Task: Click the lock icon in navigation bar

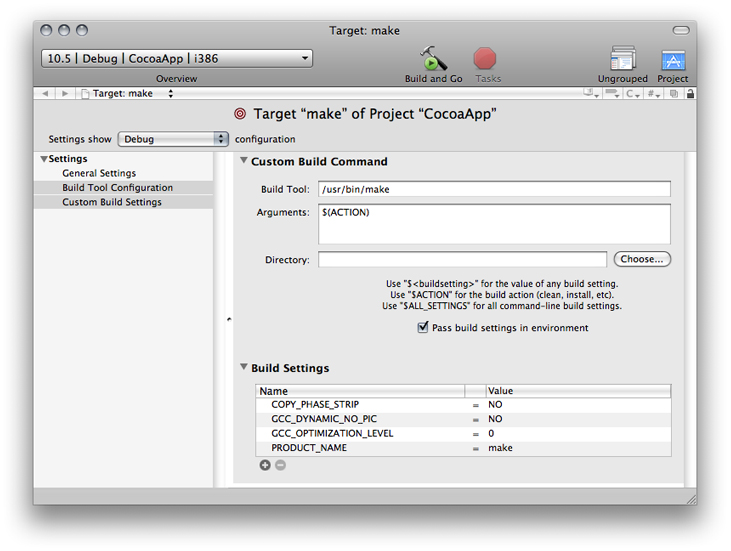Action: 690,94
